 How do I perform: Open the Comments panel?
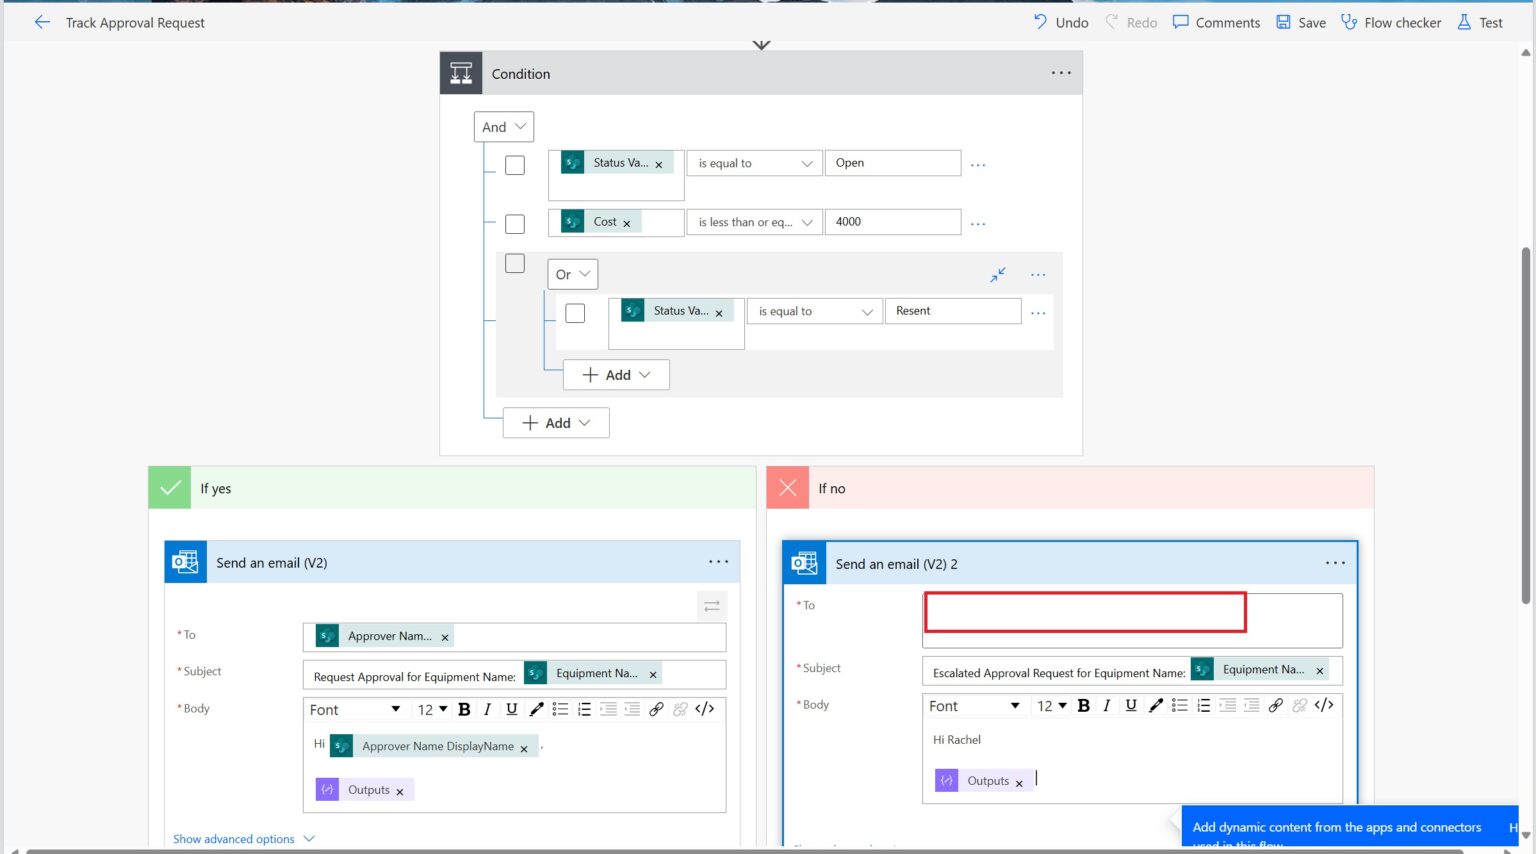[1216, 22]
